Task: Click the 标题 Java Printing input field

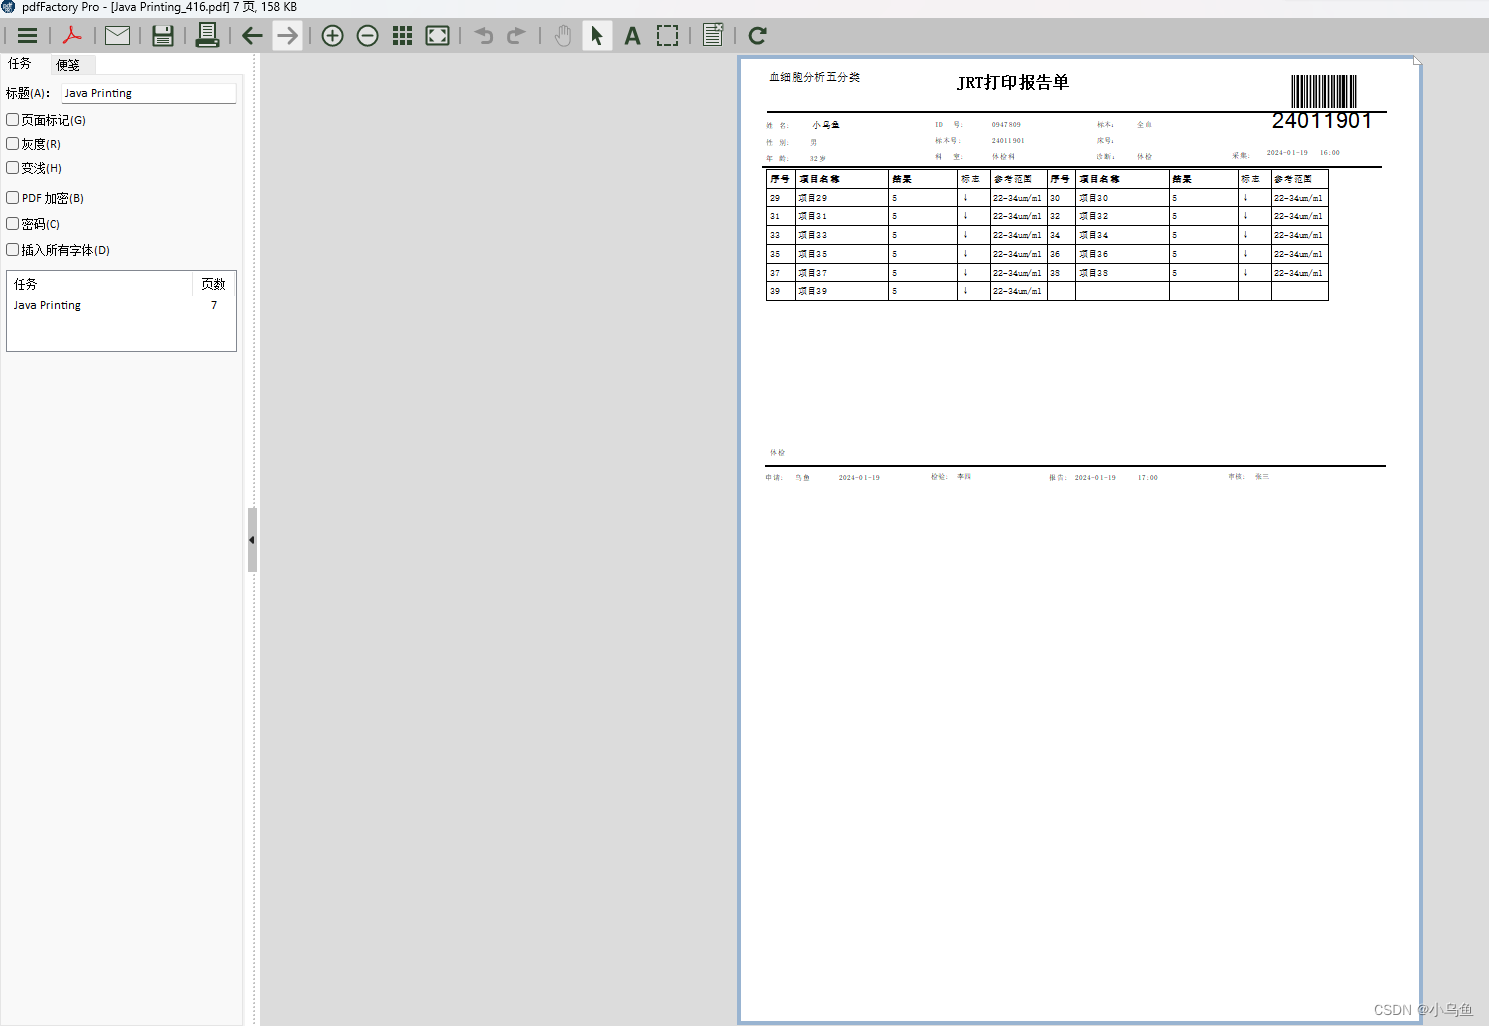Action: 149,93
